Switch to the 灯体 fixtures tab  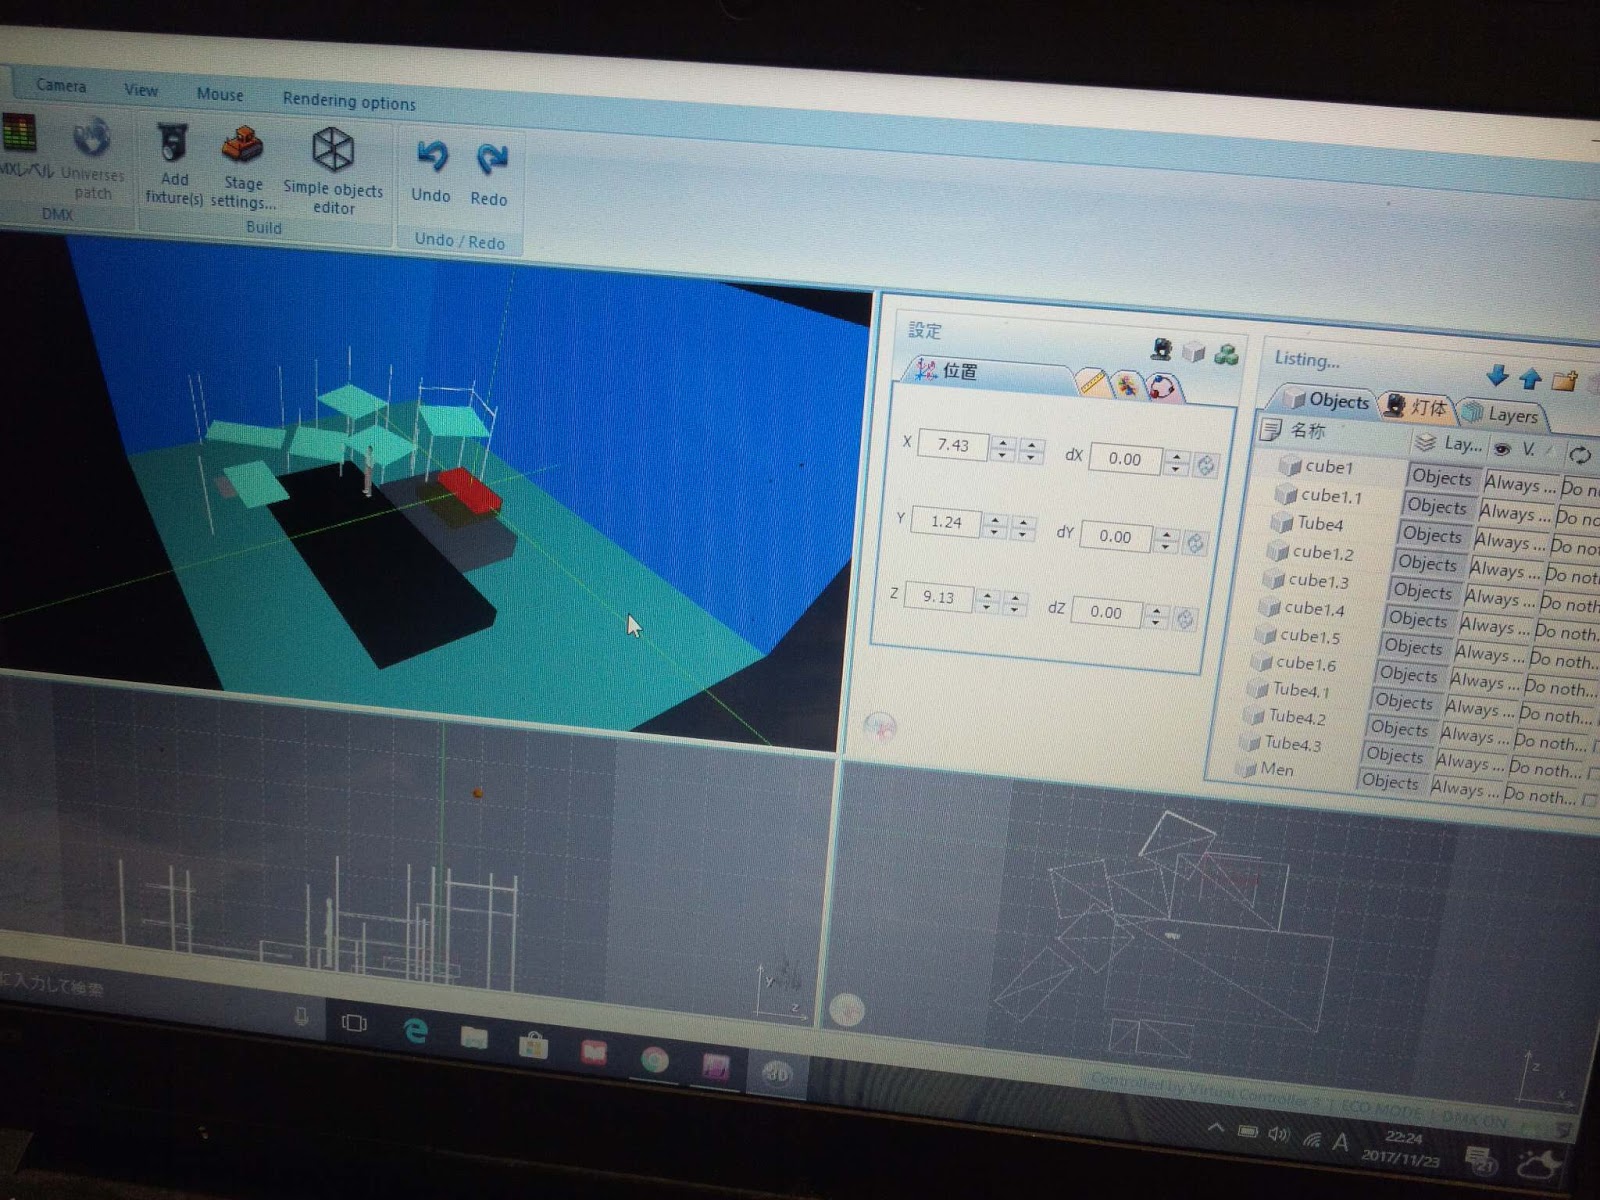click(x=1417, y=406)
